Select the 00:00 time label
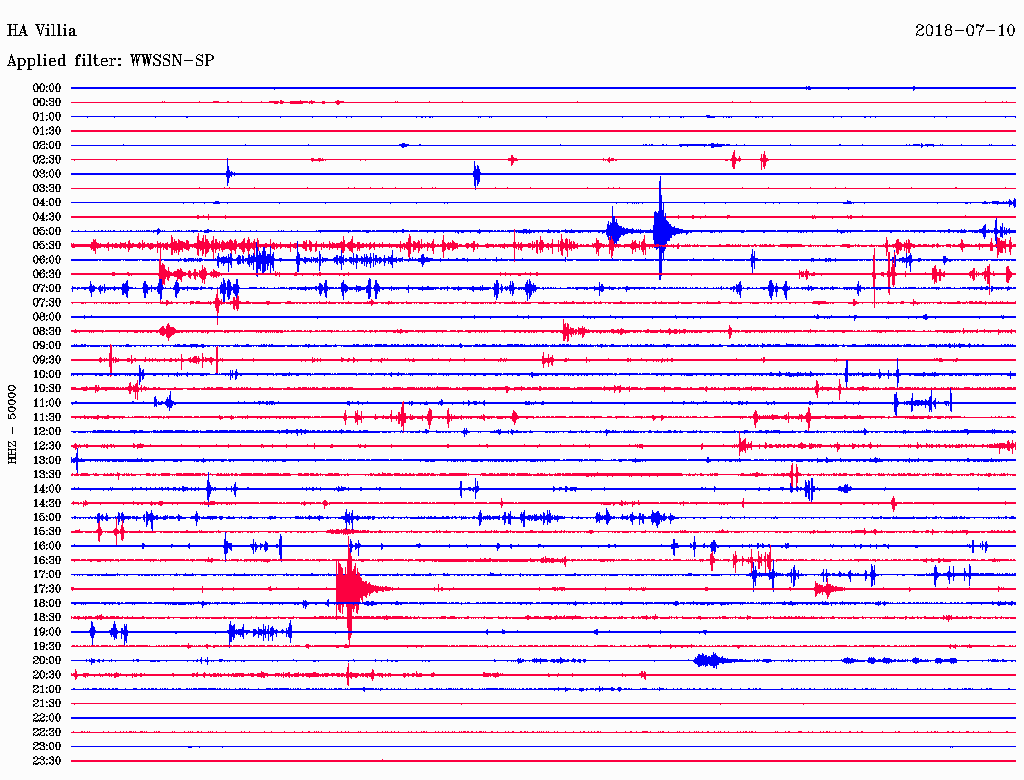Image resolution: width=1024 pixels, height=780 pixels. coord(47,88)
